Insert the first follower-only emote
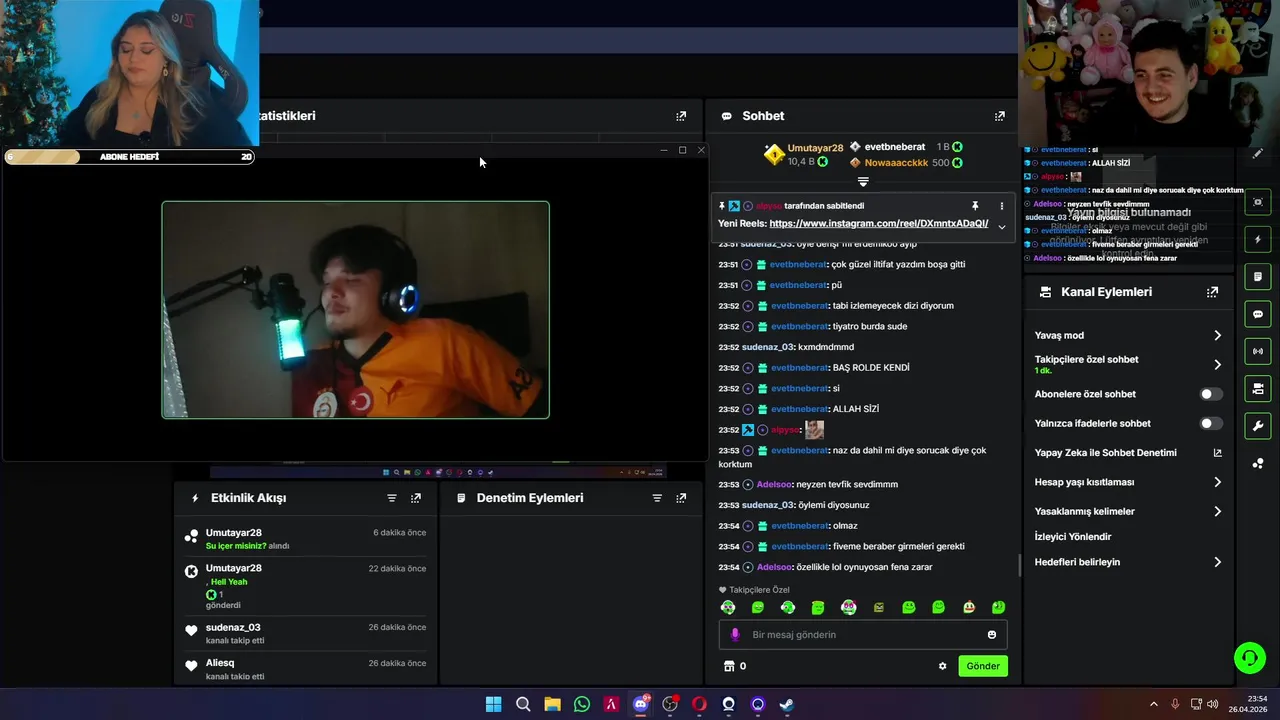The image size is (1280, 720). pyautogui.click(x=728, y=607)
